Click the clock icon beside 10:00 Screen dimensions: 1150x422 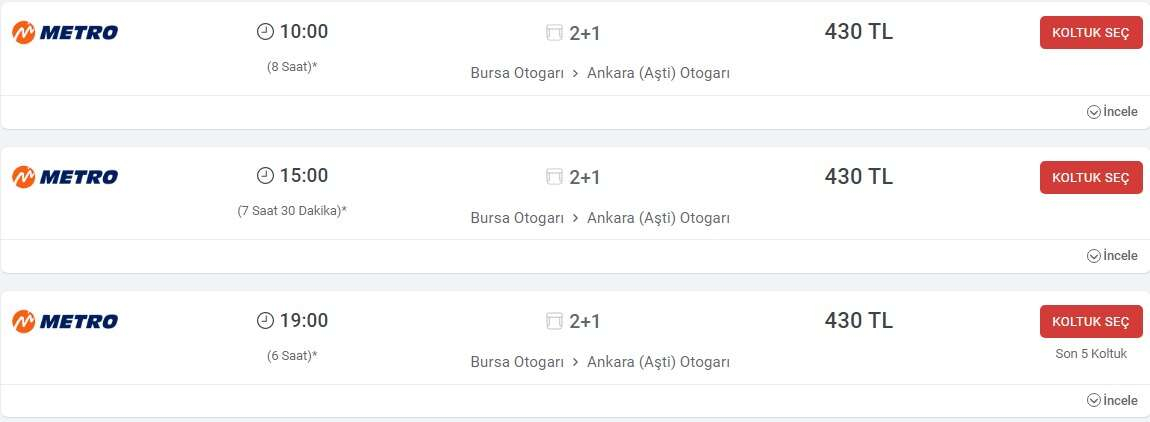[265, 32]
